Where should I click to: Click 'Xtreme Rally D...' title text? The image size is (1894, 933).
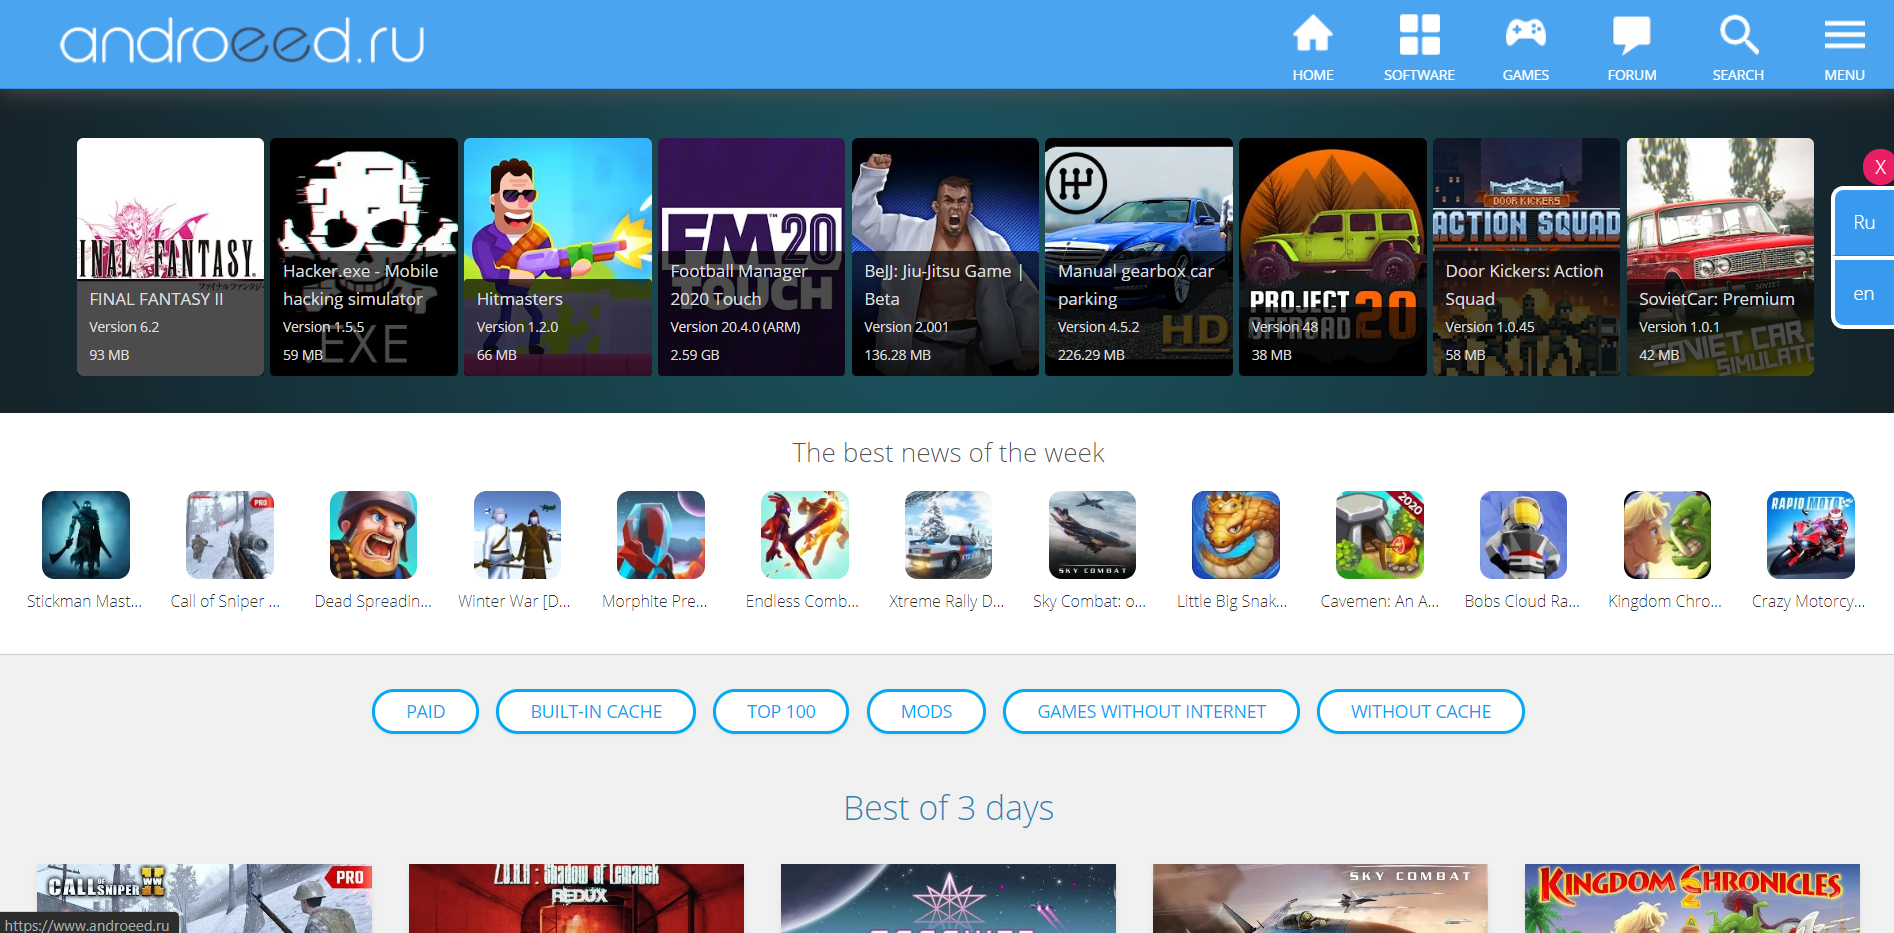click(947, 601)
